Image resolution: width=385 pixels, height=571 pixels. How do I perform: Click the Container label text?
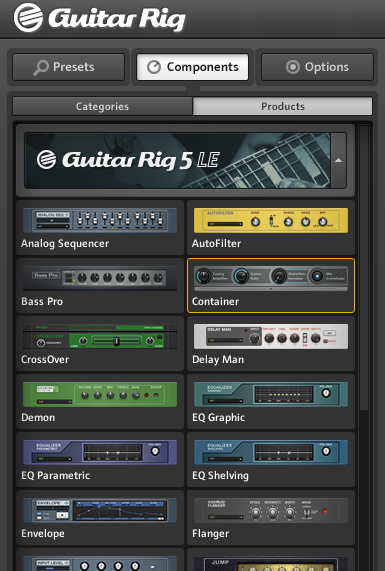(x=215, y=302)
